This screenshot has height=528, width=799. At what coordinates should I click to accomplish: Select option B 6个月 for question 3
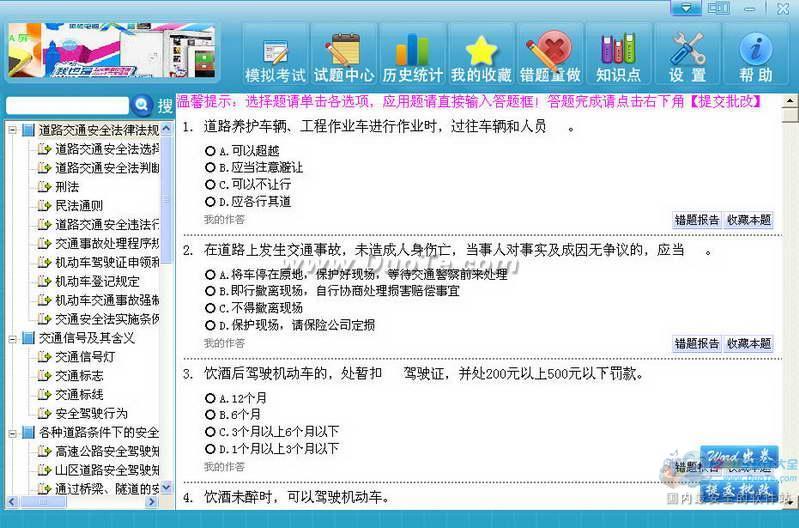pyautogui.click(x=210, y=414)
